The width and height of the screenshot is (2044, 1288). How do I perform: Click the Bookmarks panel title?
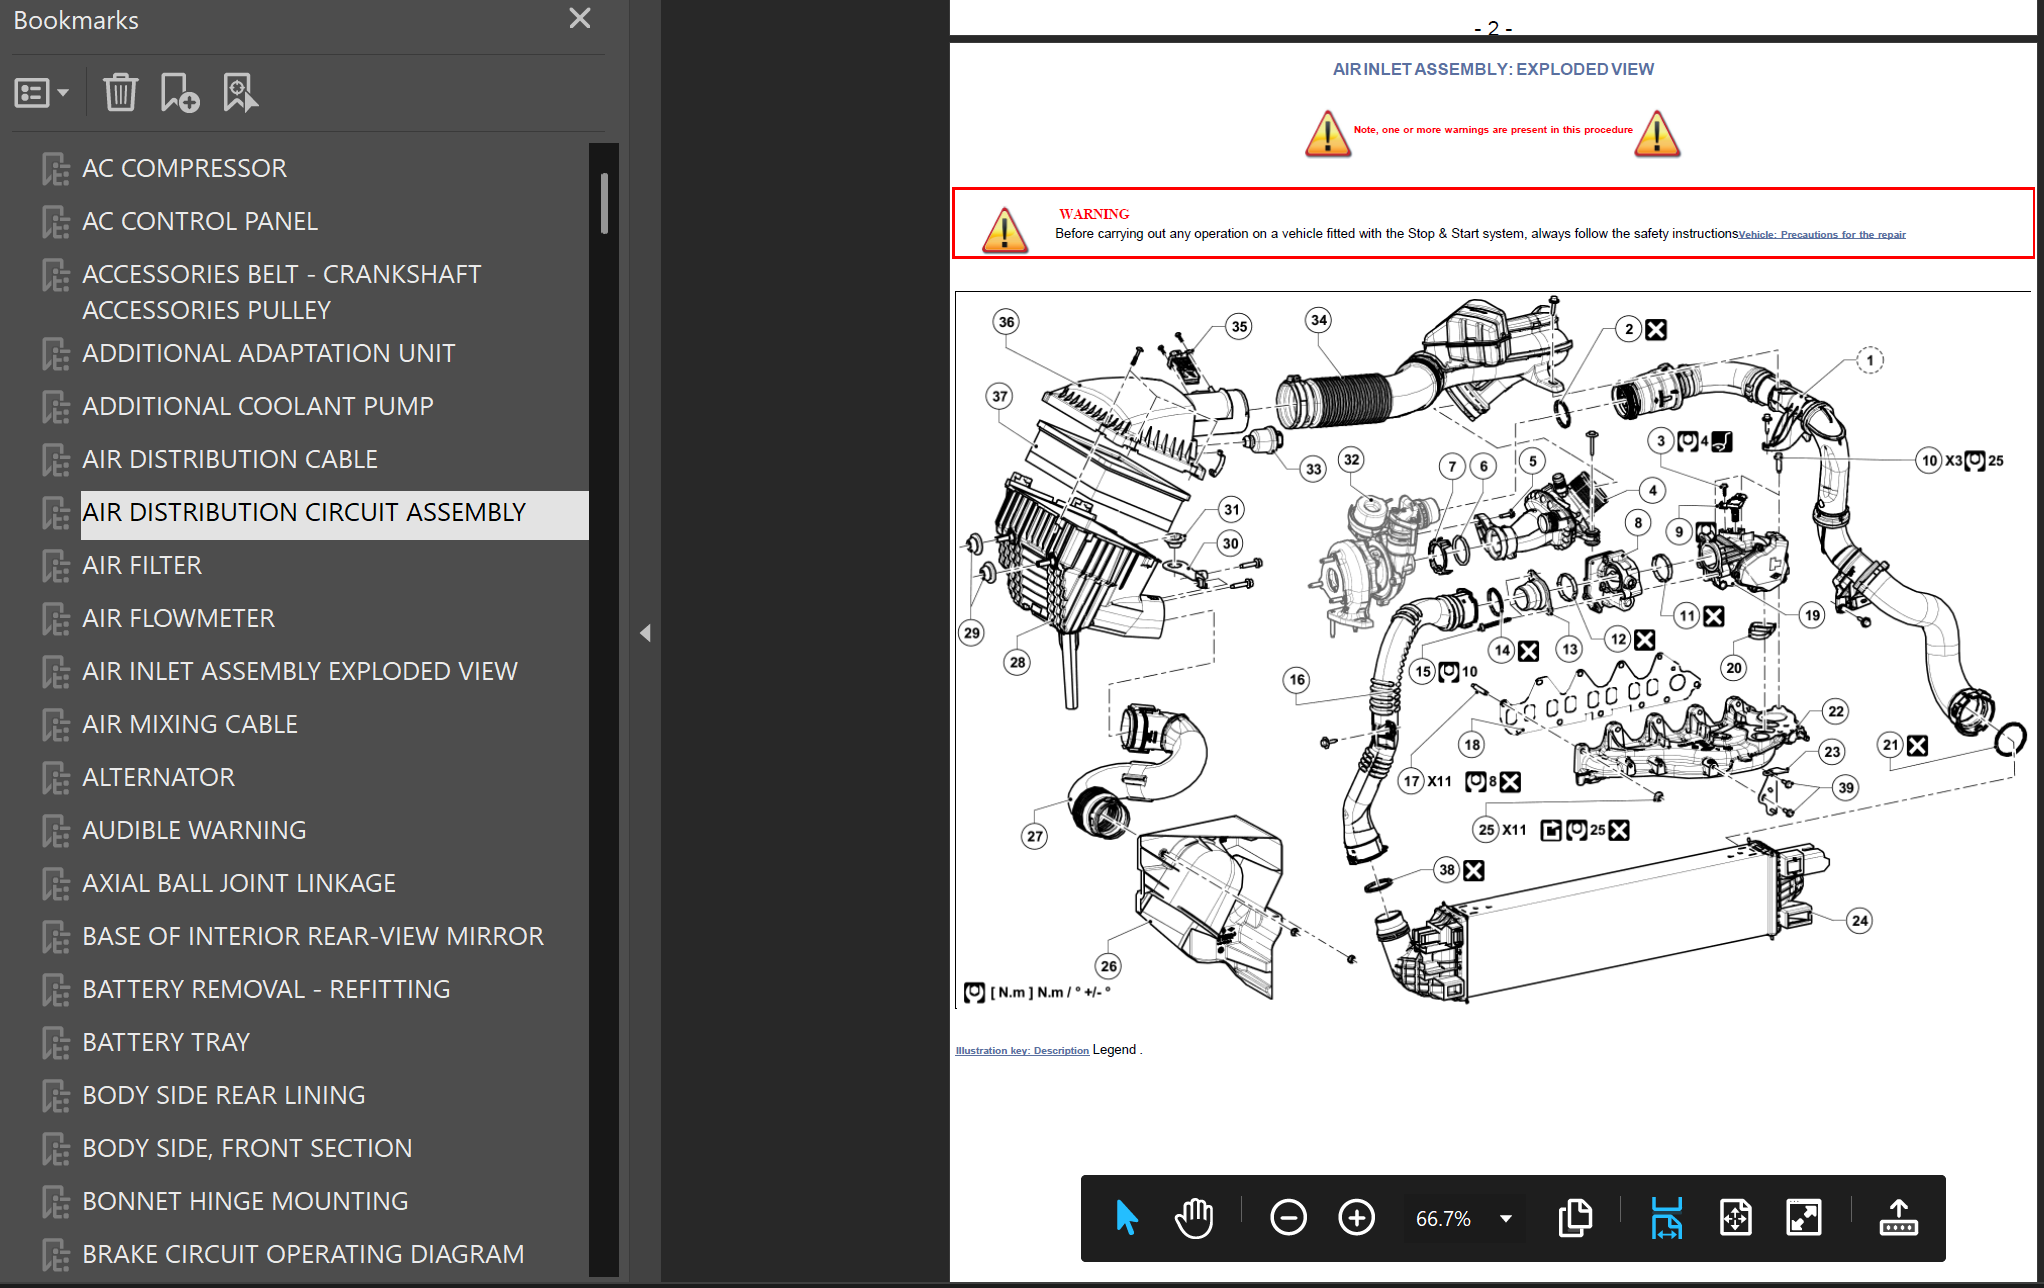[76, 20]
